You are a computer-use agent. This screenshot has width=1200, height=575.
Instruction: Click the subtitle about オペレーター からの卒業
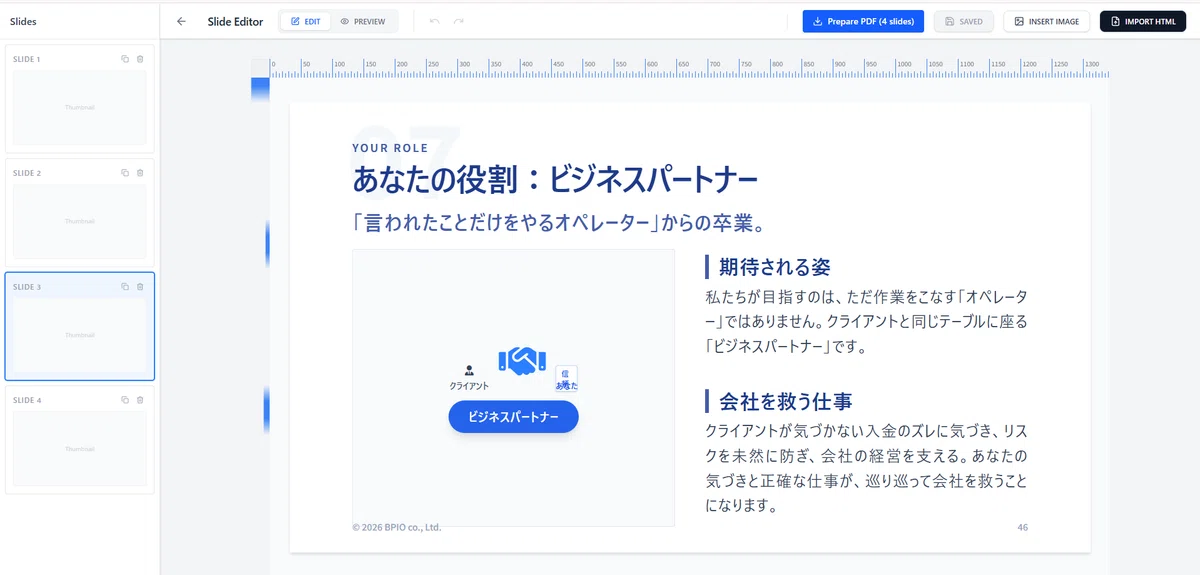click(x=559, y=222)
